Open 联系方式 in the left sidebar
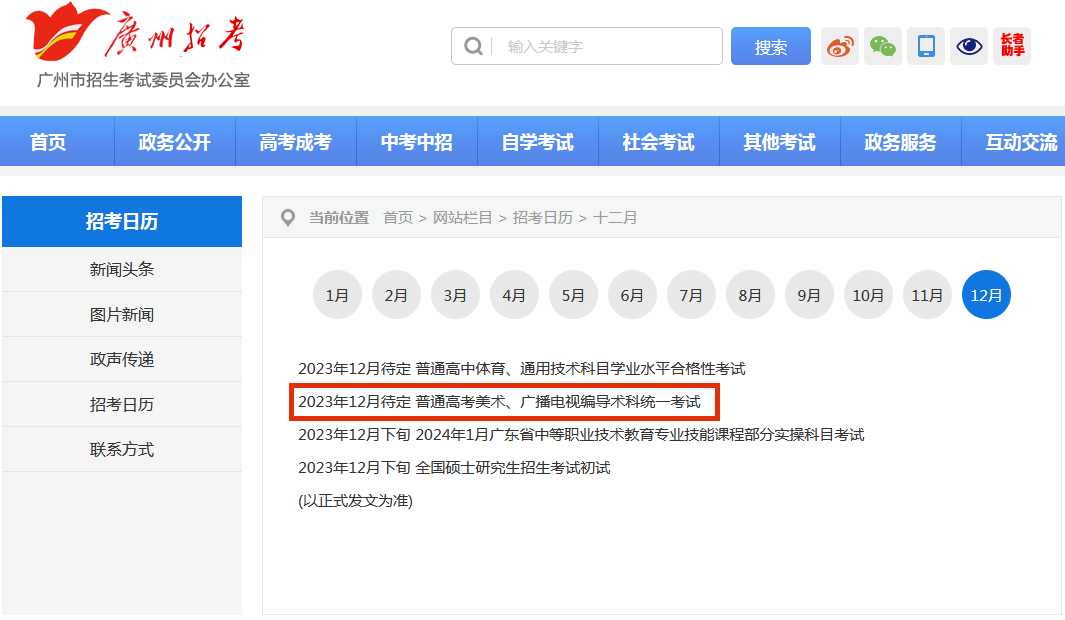 [122, 449]
